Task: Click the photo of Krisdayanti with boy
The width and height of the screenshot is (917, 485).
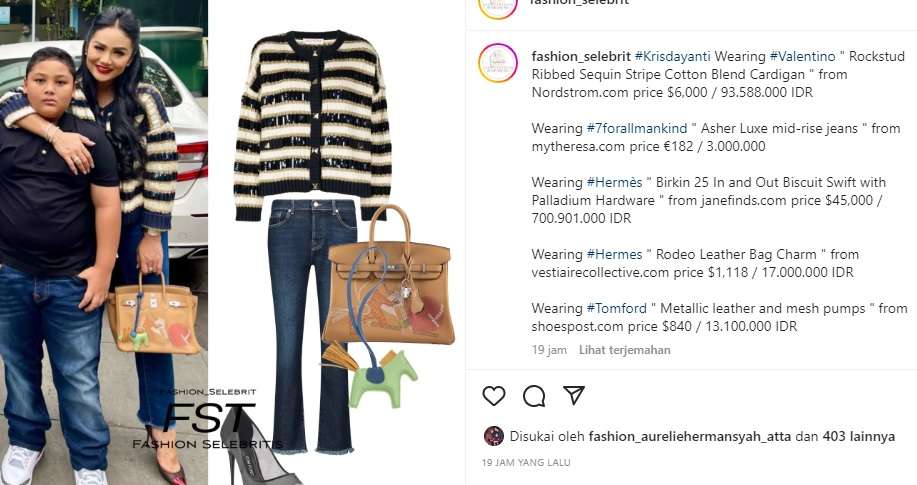Action: point(104,242)
